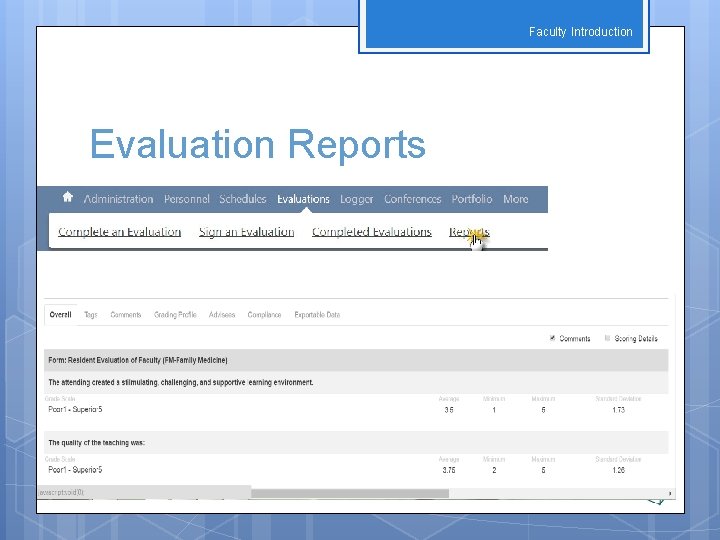Screen dimensions: 720x540
Task: Click the Faculty Introduction banner text
Action: (x=580, y=32)
